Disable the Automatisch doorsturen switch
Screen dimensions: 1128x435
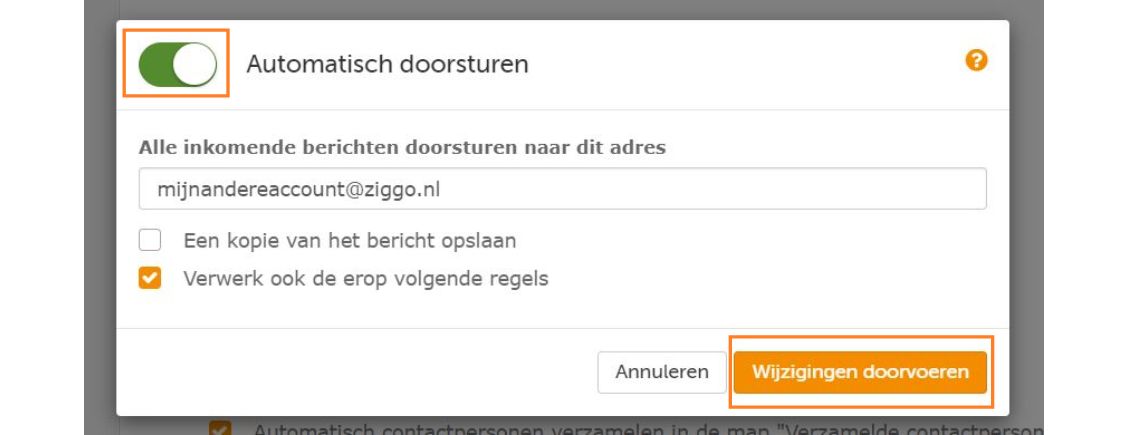(x=177, y=64)
